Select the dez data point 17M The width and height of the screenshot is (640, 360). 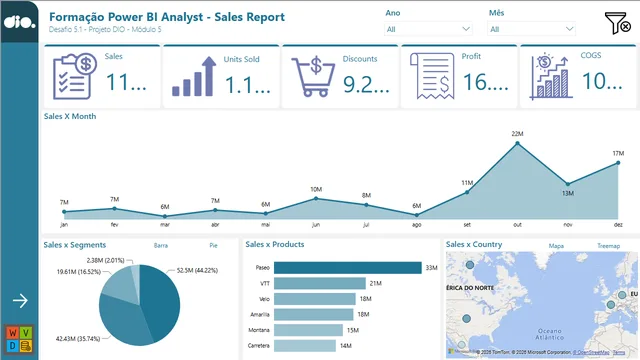point(618,163)
